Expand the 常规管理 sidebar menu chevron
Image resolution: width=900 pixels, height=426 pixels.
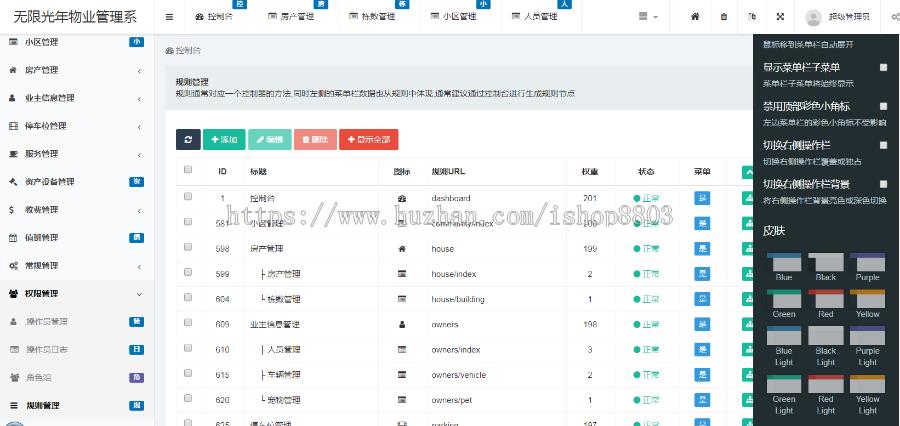(x=139, y=267)
